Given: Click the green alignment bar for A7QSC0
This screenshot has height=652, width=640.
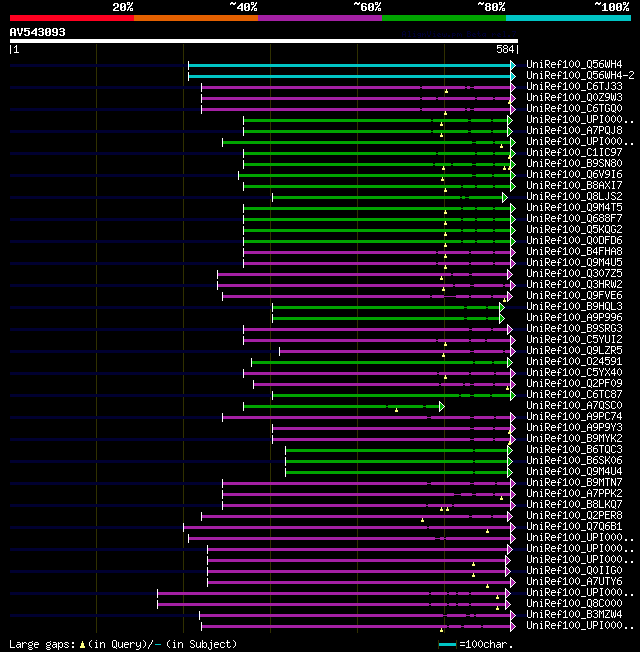Looking at the screenshot, I should point(341,406).
